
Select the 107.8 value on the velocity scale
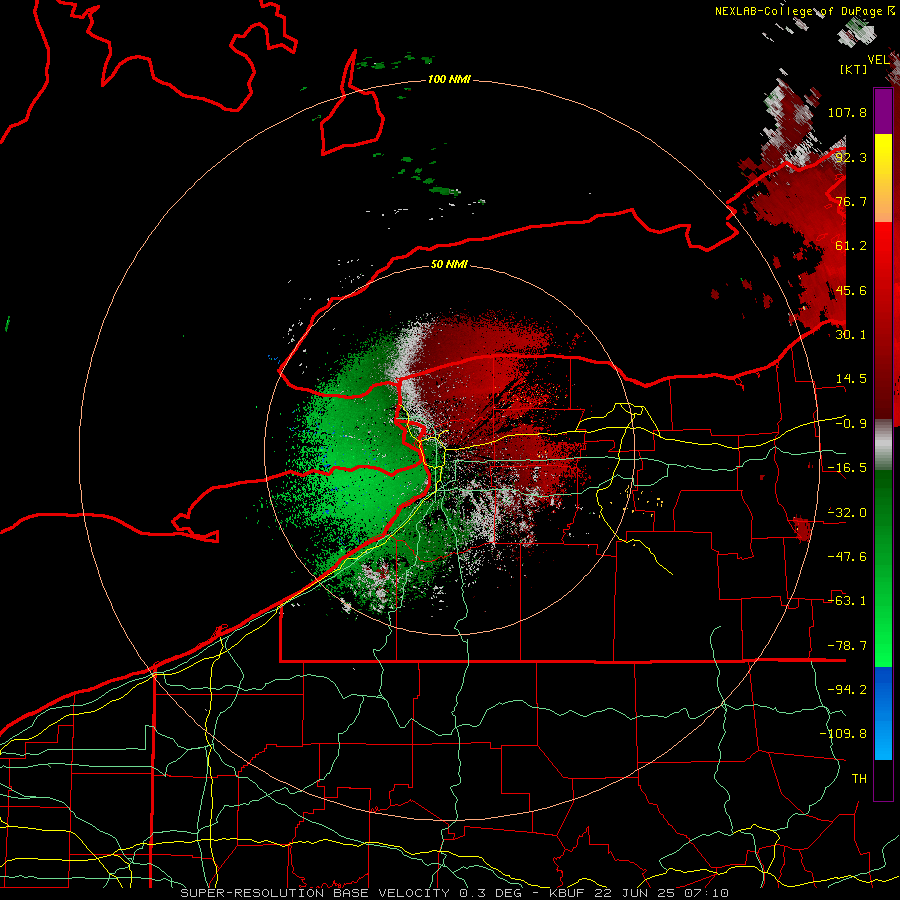point(847,112)
